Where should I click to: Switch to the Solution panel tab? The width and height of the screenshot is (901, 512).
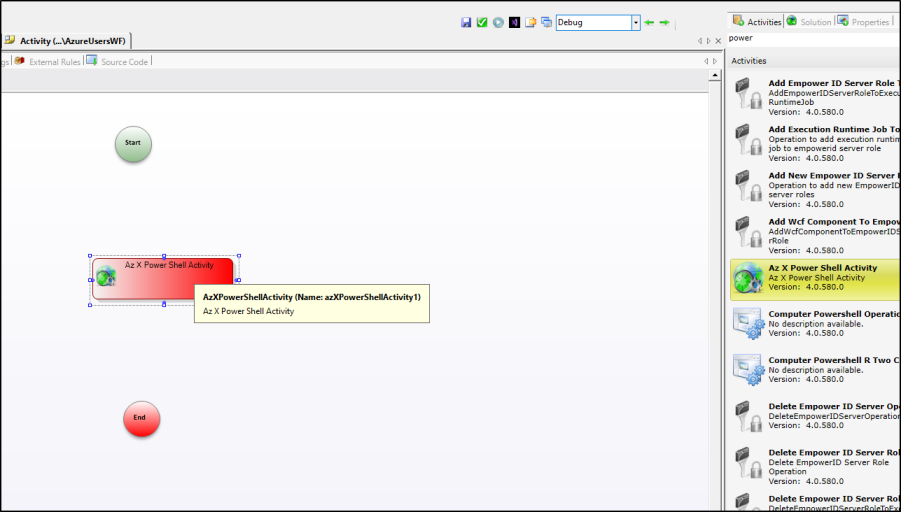(809, 22)
